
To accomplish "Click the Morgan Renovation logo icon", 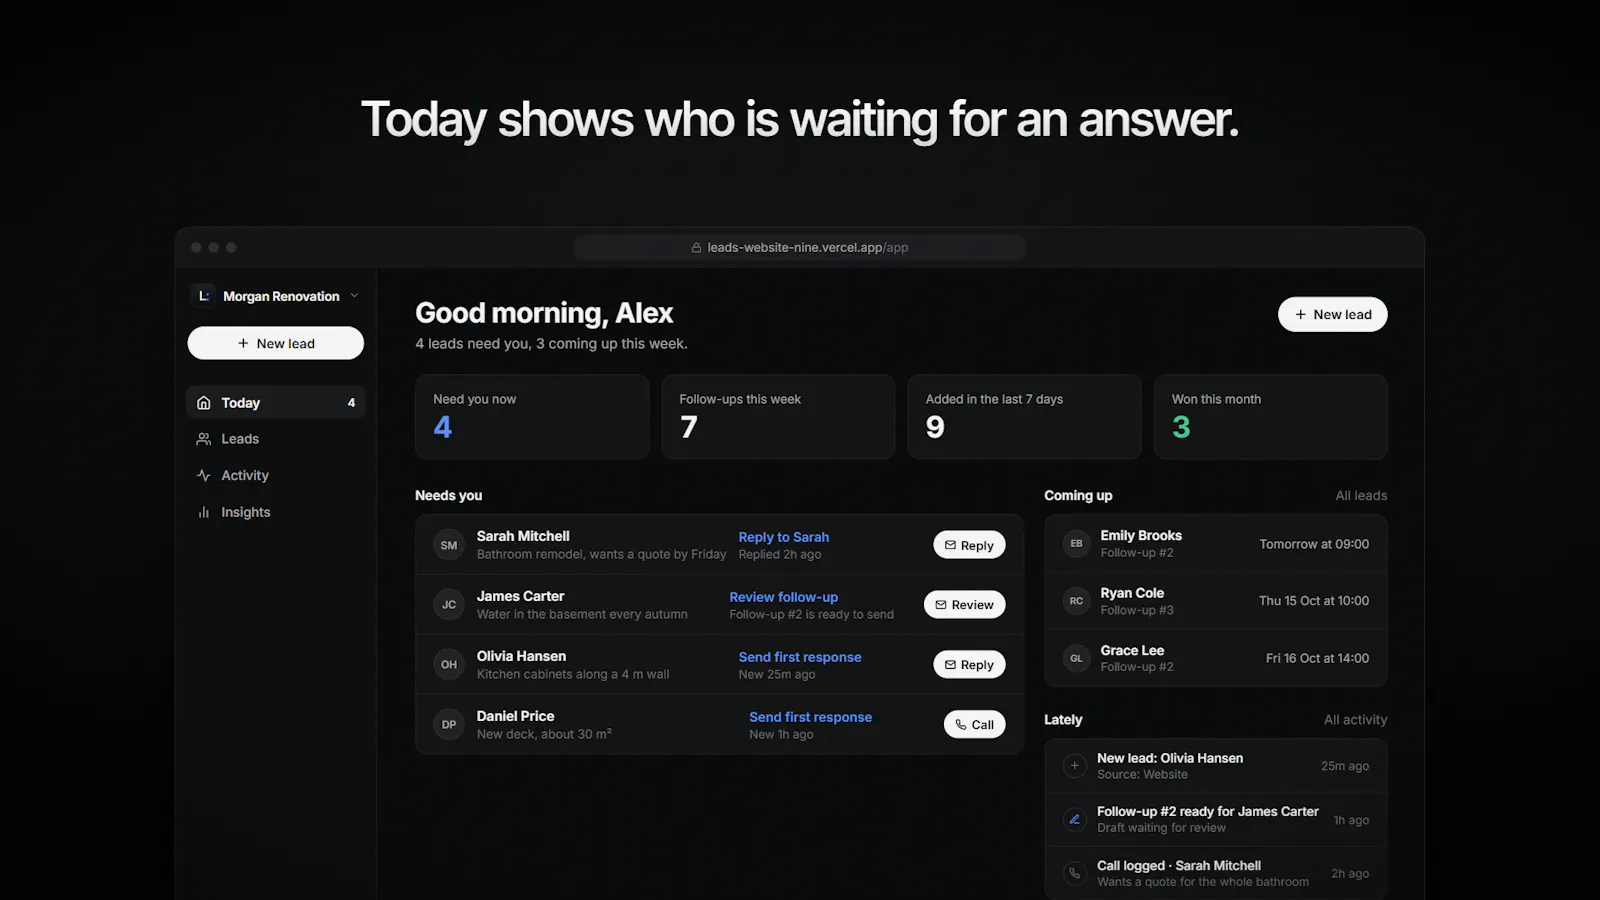I will pyautogui.click(x=204, y=296).
